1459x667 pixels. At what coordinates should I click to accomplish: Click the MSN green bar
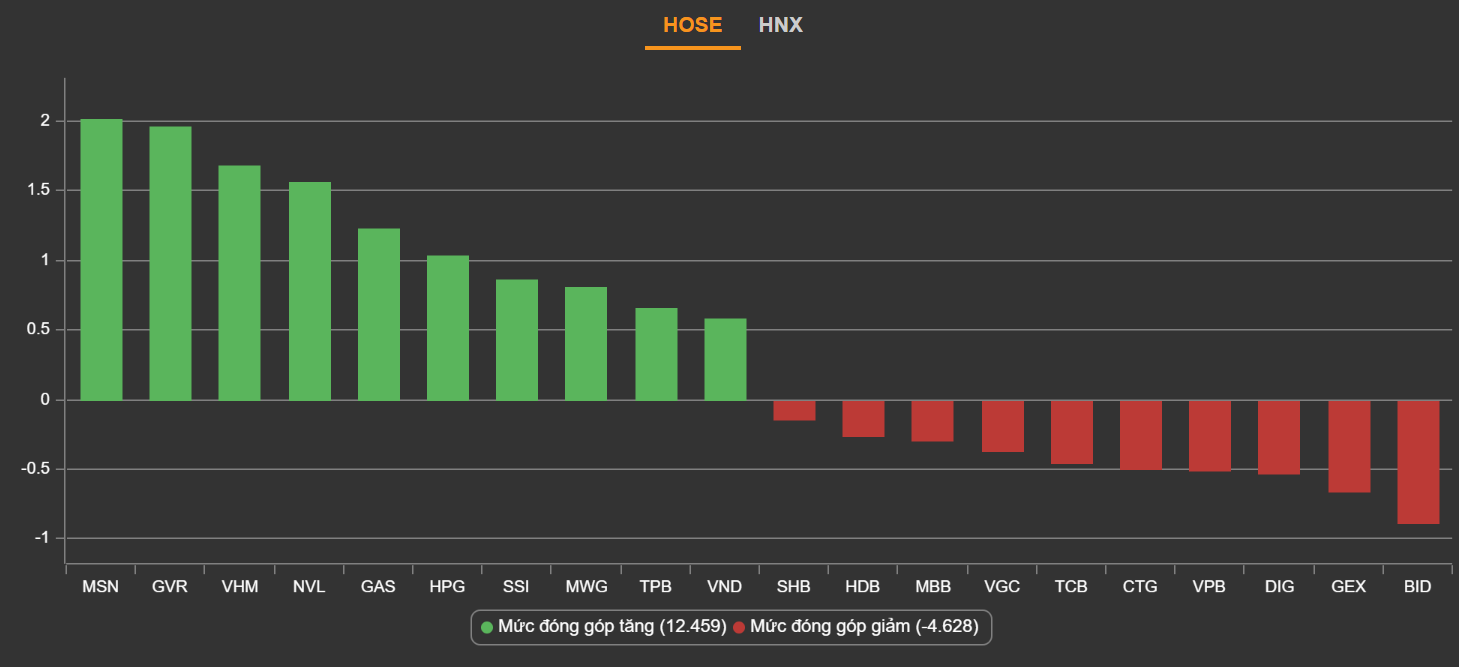pyautogui.click(x=101, y=260)
